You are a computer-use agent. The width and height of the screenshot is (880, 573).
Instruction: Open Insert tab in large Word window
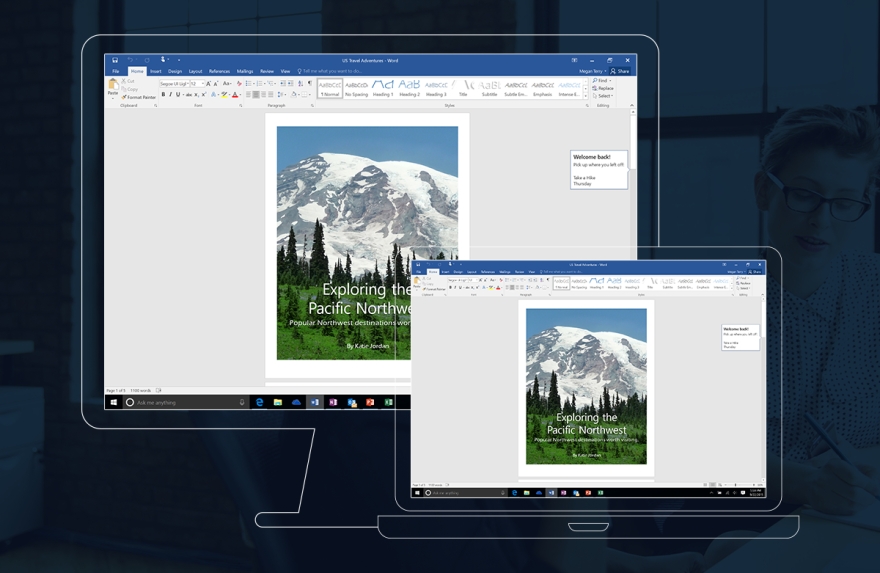coord(155,71)
